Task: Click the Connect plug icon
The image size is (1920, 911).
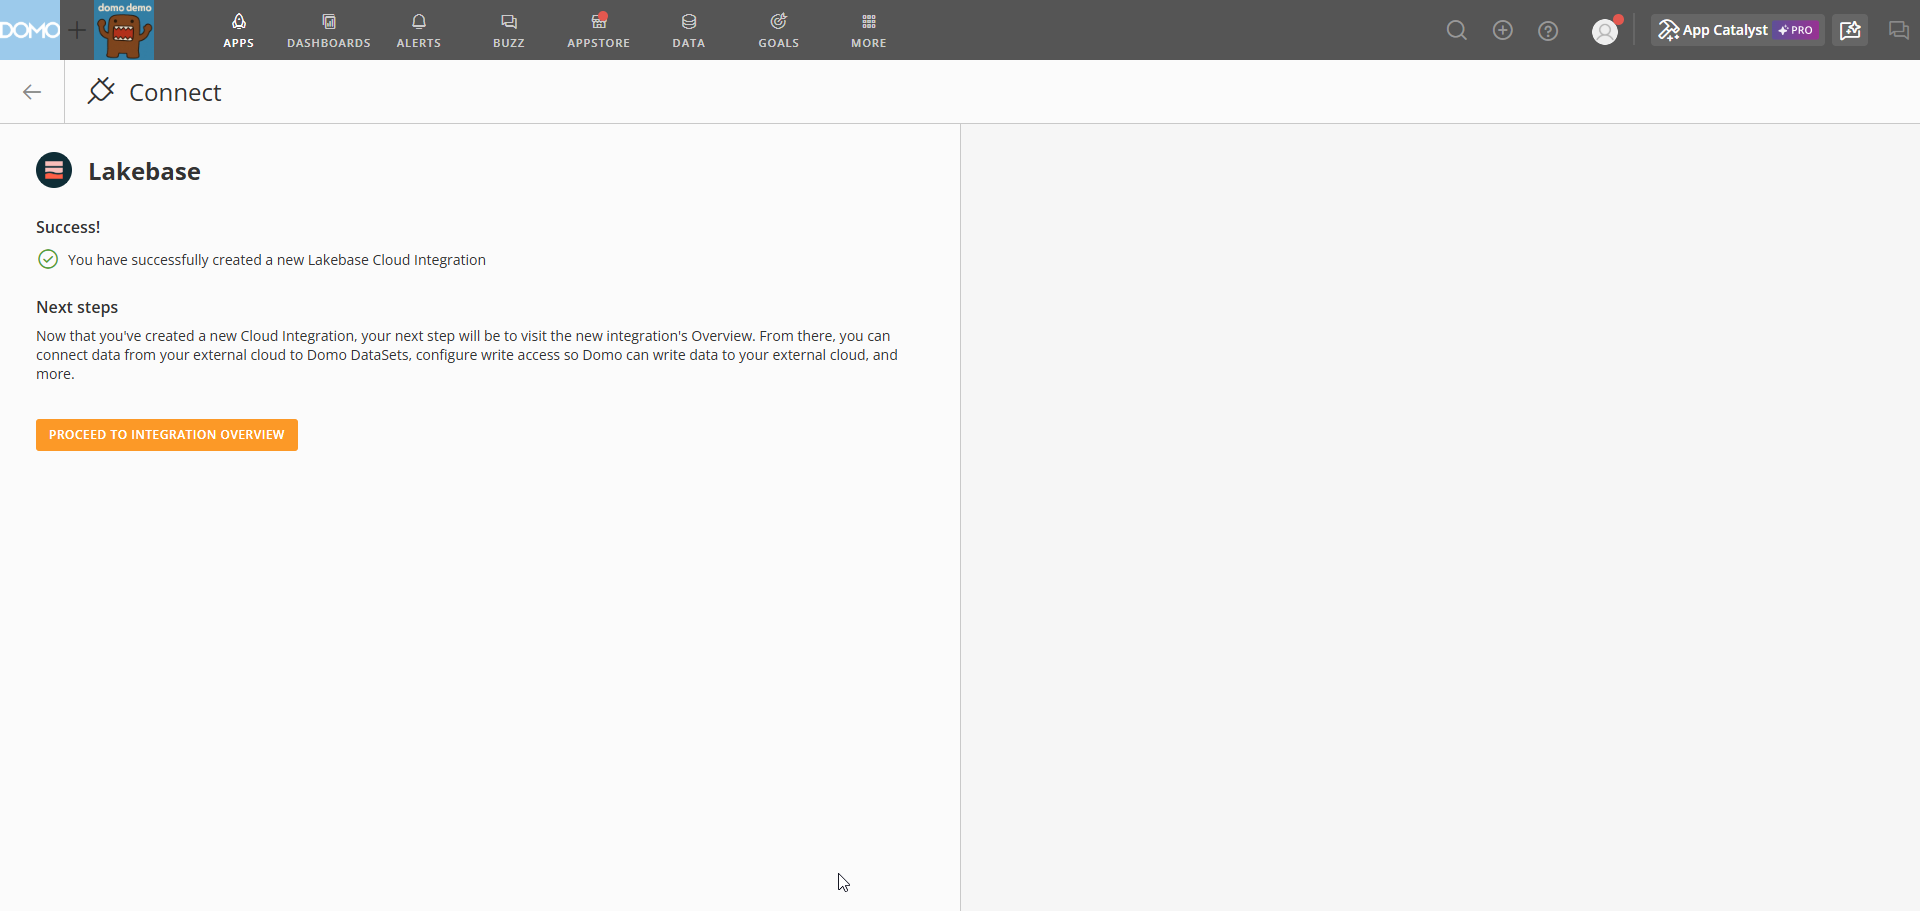Action: [101, 91]
